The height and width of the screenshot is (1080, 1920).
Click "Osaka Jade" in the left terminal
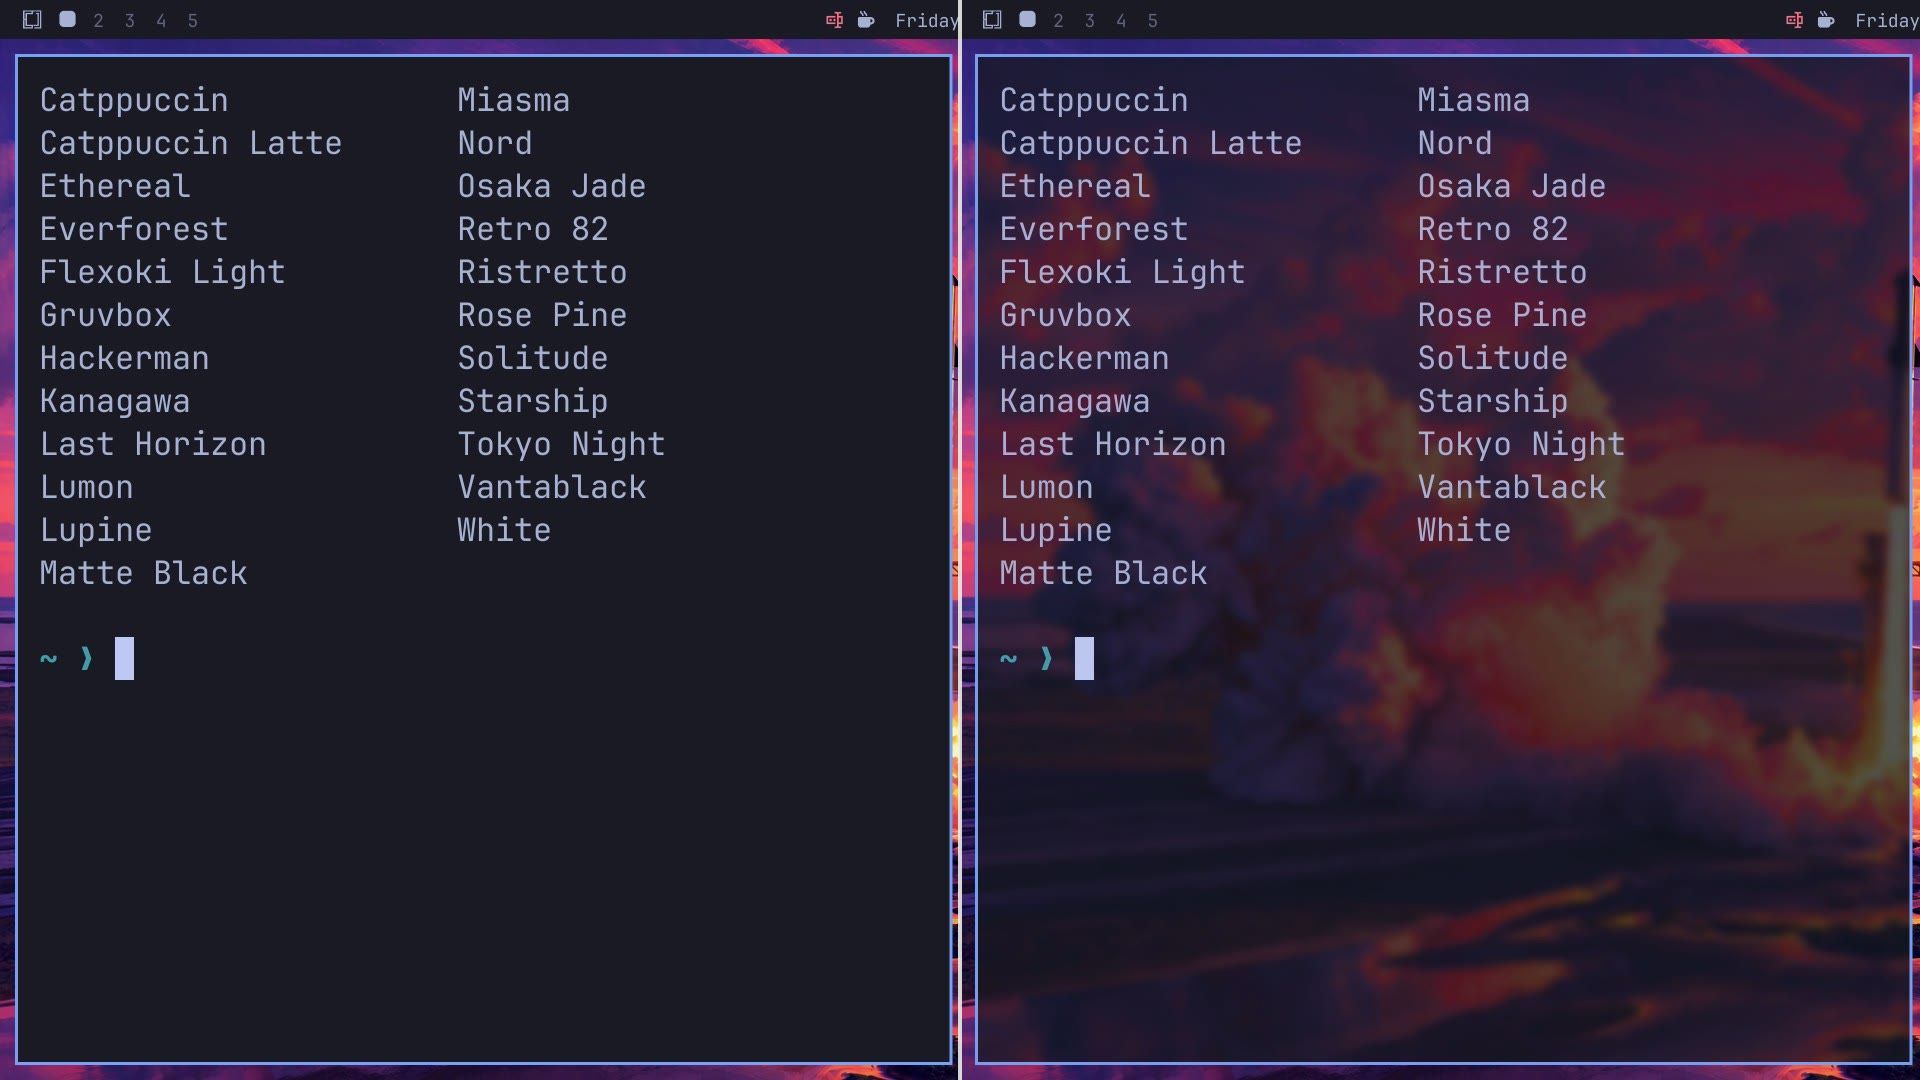[x=552, y=186]
